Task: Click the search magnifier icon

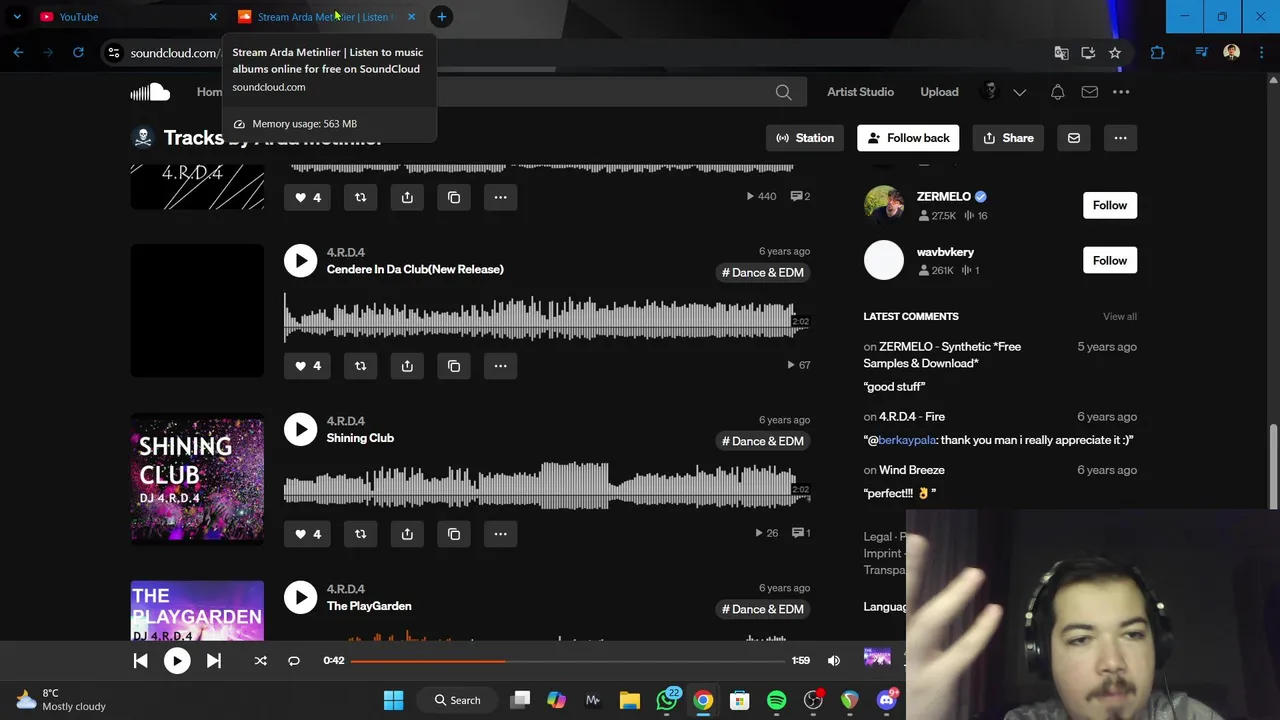Action: pos(783,92)
